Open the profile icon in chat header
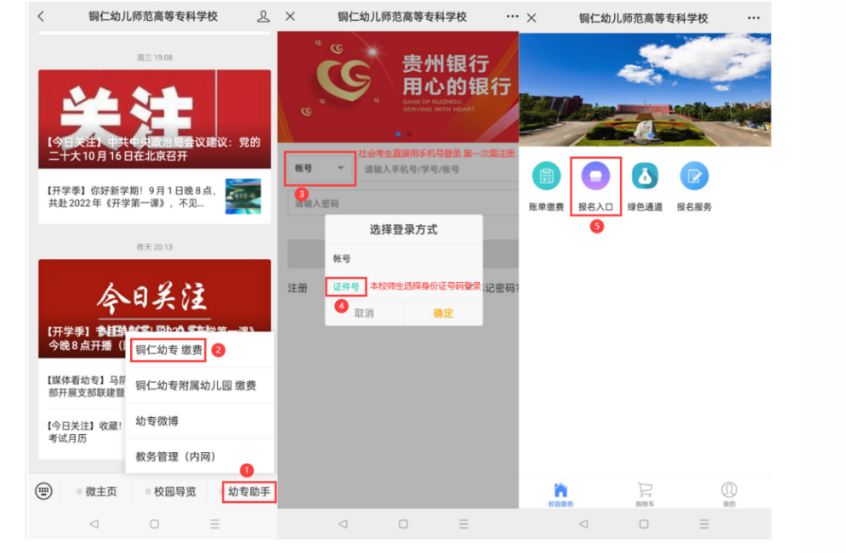This screenshot has width=846, height=553. pos(263,17)
